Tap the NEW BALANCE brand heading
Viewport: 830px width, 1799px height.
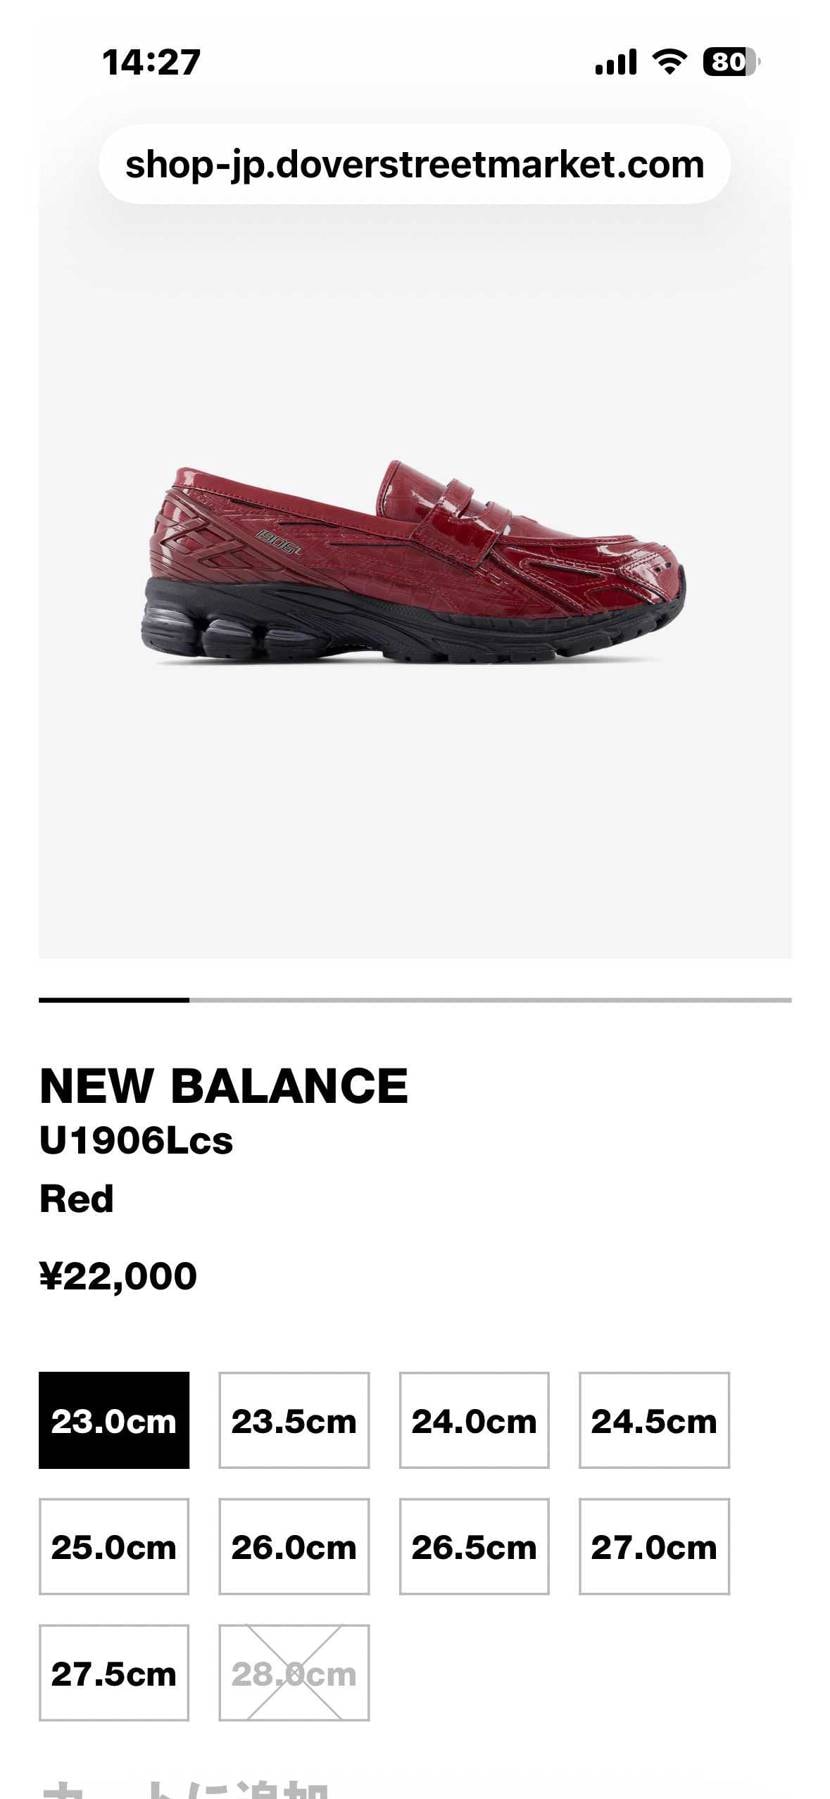pyautogui.click(x=224, y=1086)
